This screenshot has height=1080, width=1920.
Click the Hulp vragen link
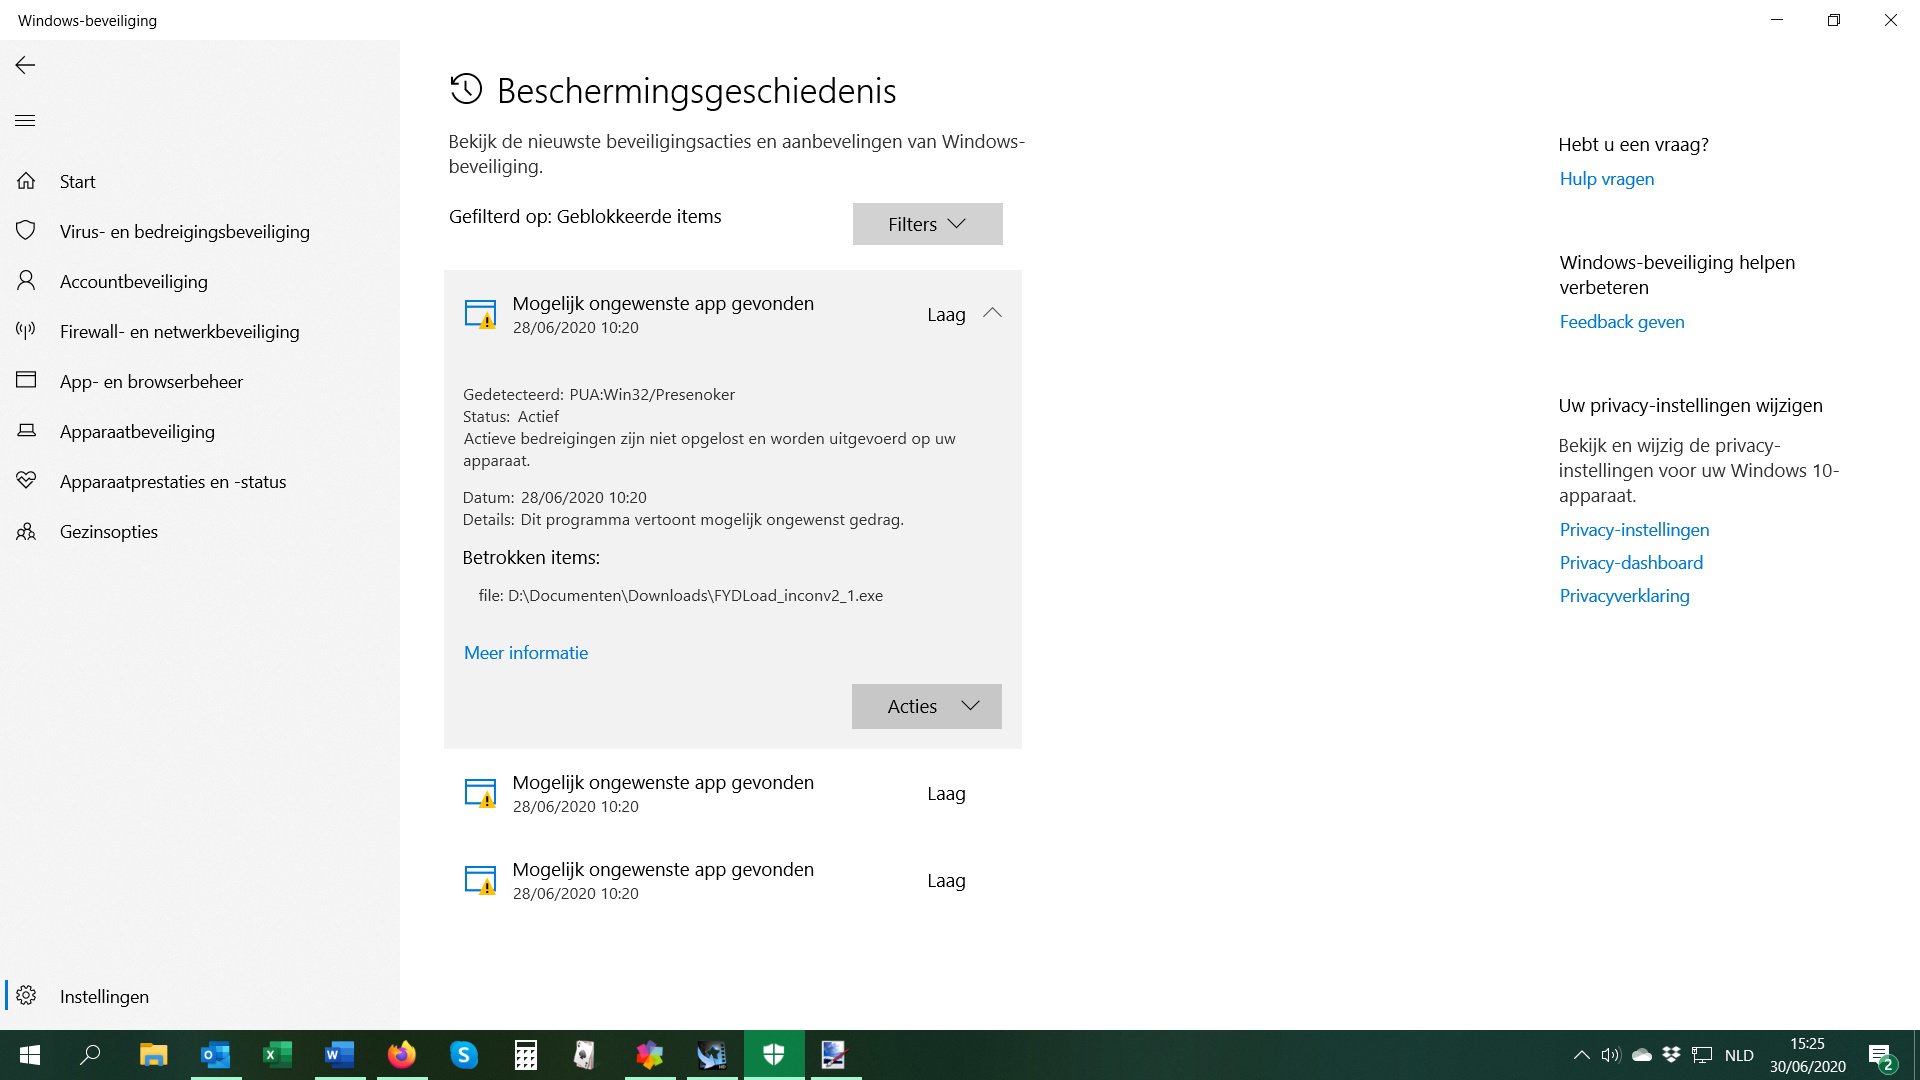click(x=1606, y=179)
